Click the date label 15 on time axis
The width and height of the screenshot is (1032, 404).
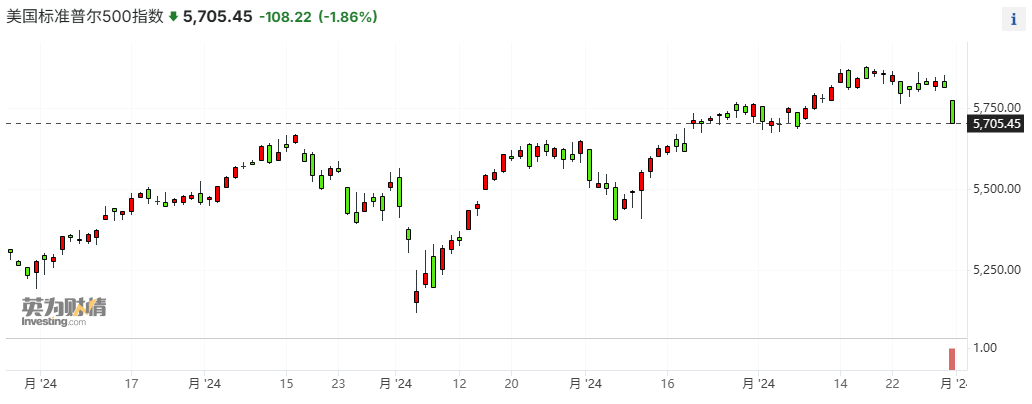click(x=286, y=383)
